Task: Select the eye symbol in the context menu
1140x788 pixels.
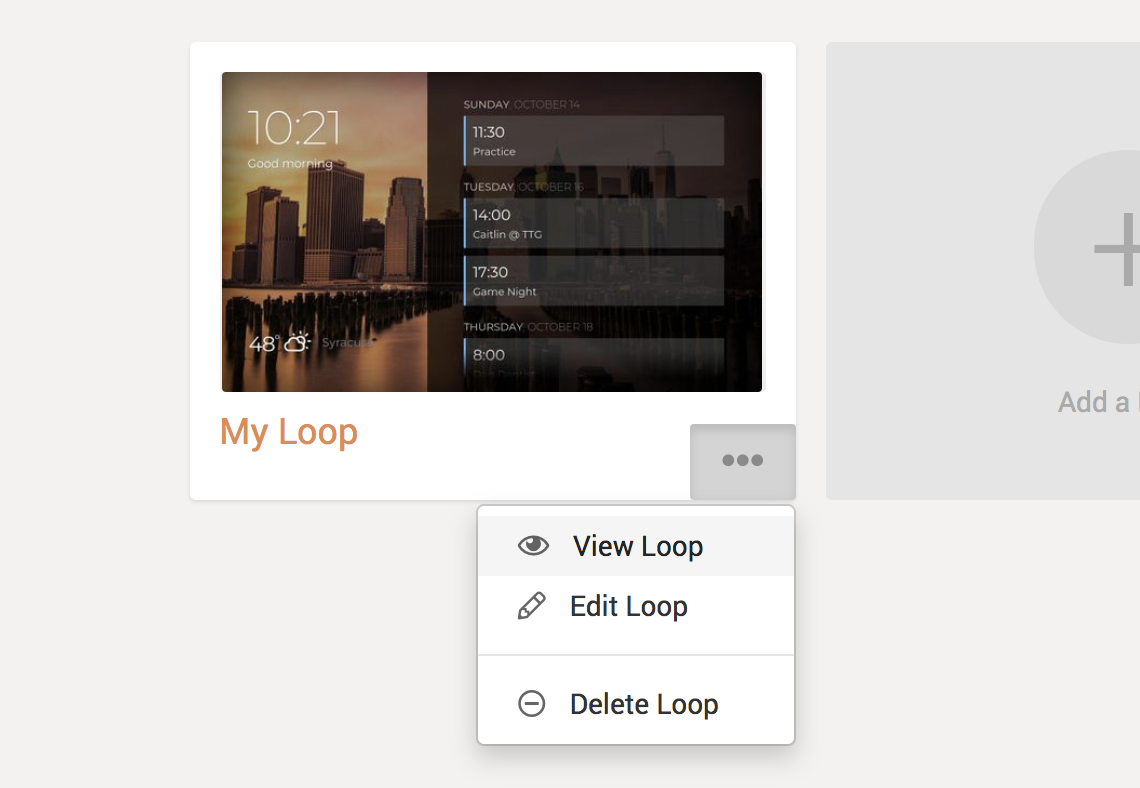Action: coord(534,545)
